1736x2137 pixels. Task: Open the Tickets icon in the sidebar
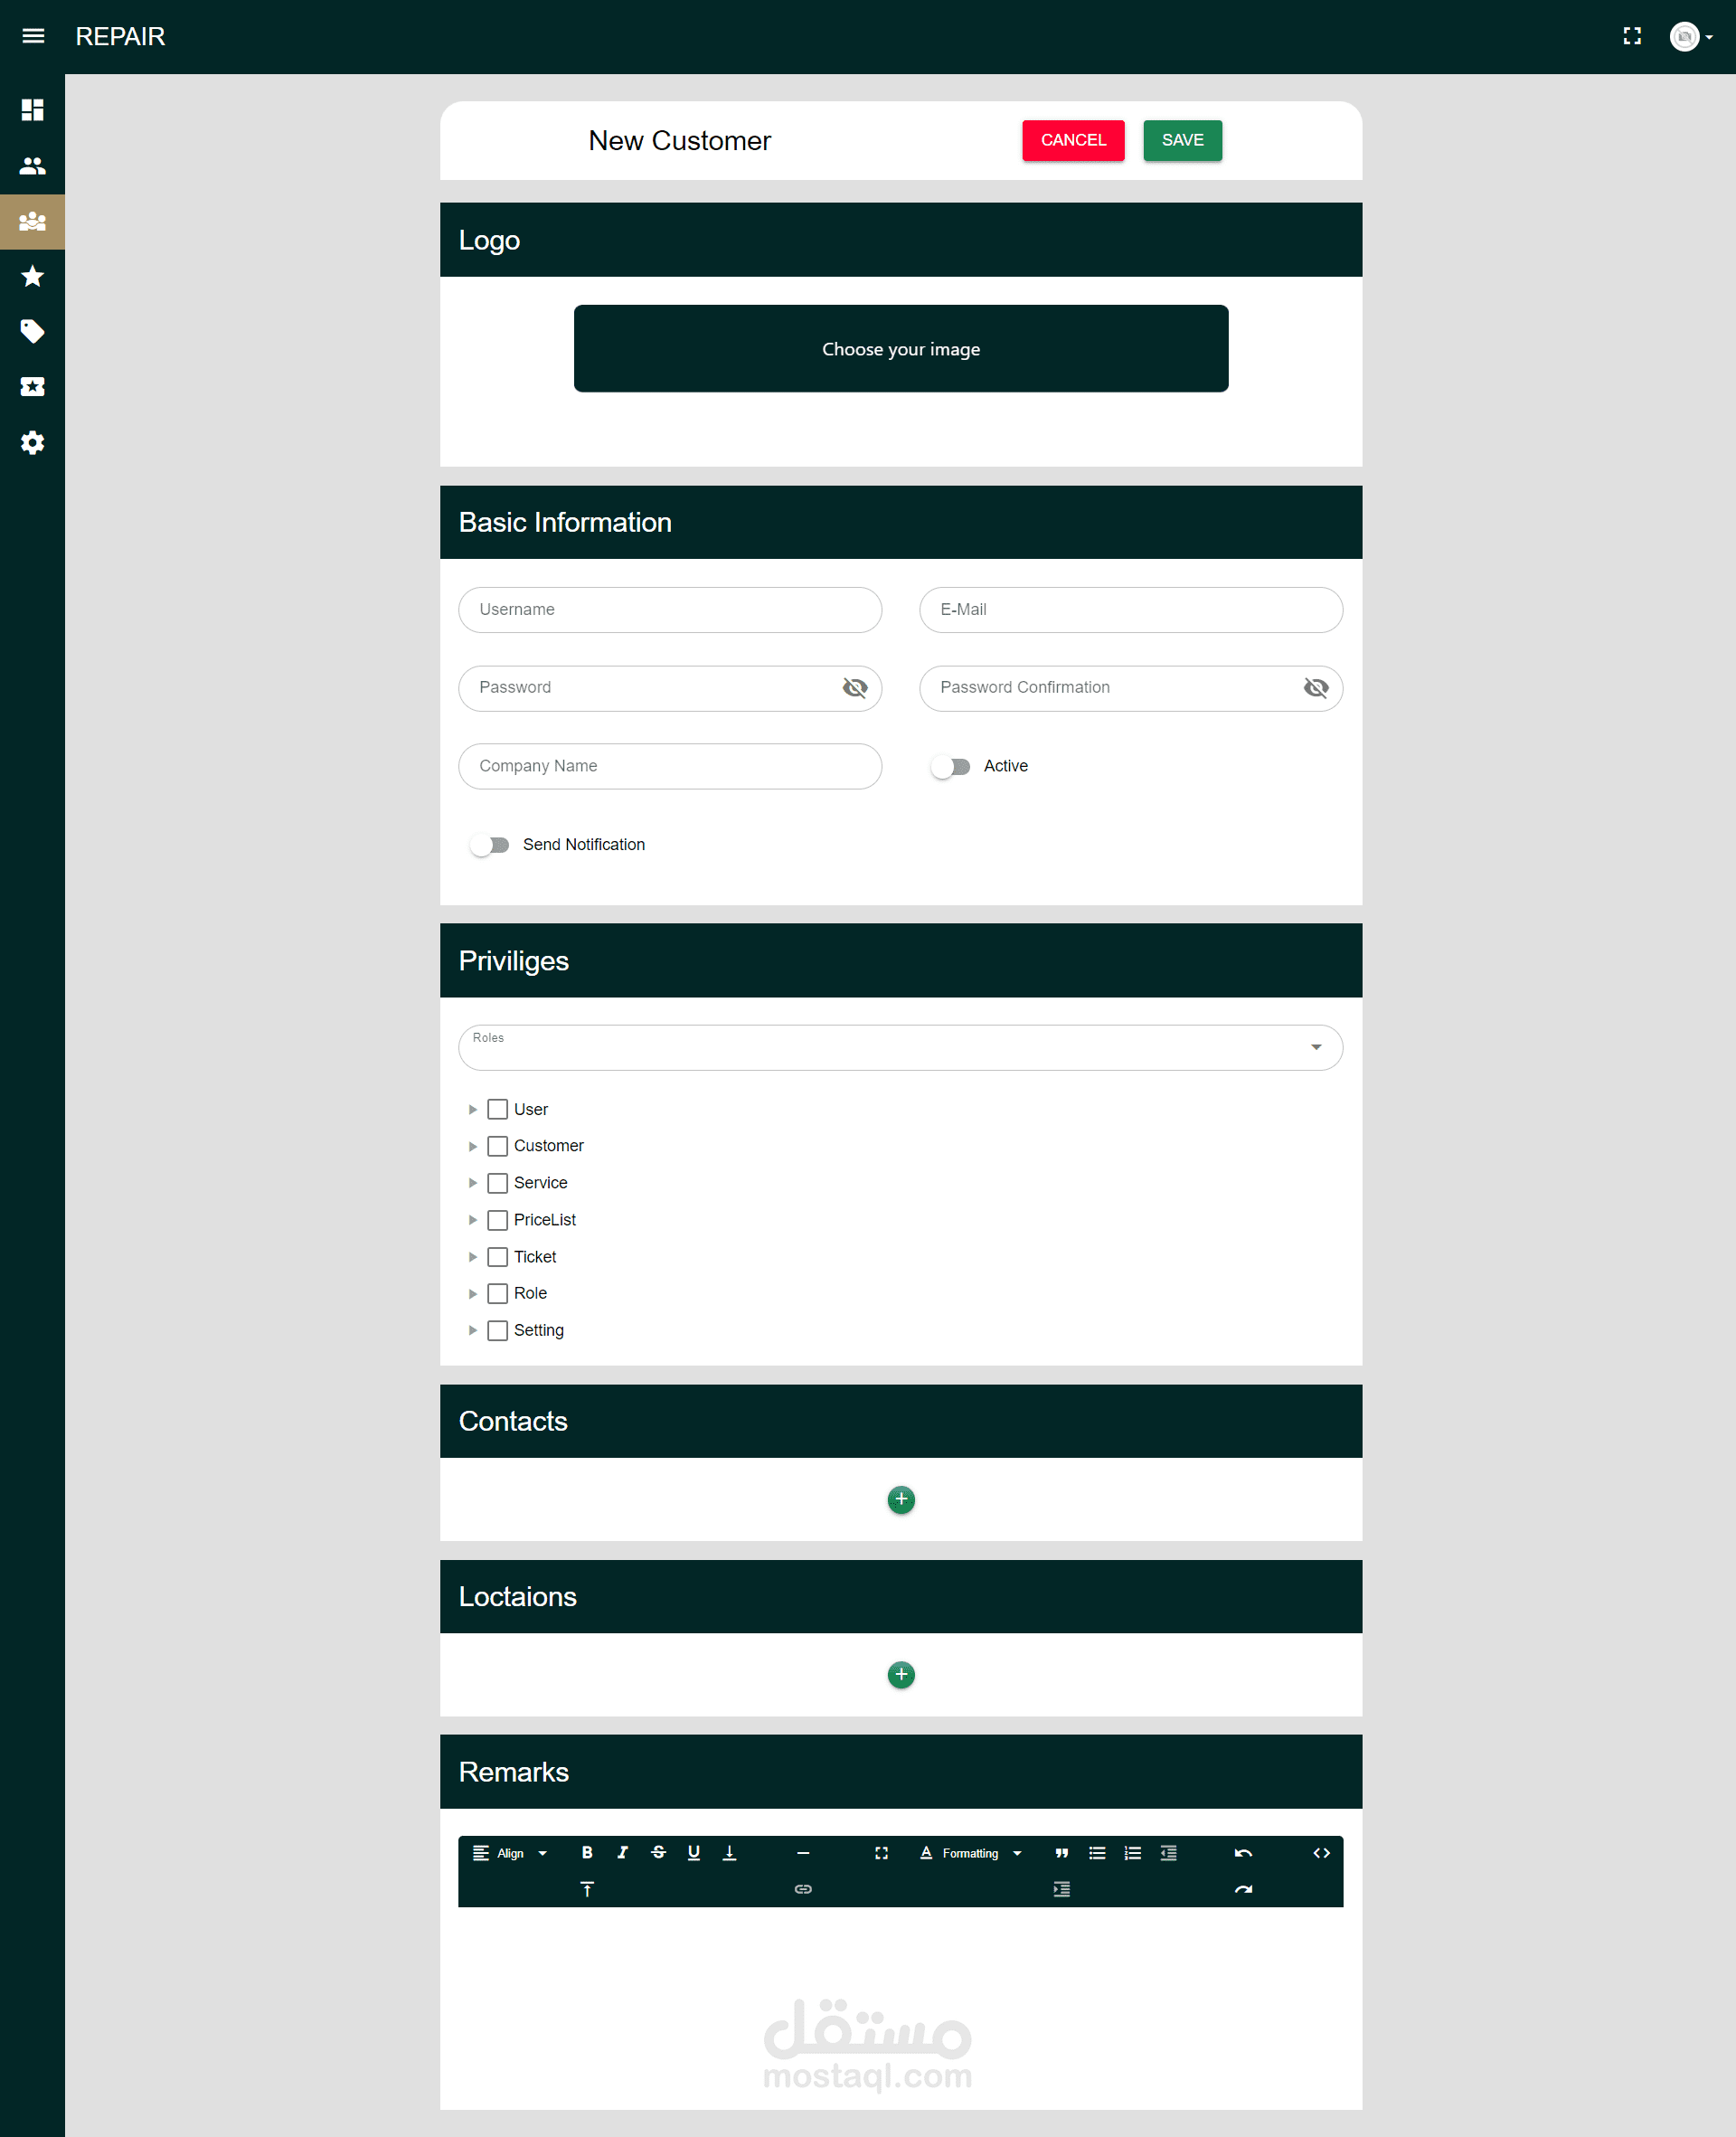(33, 386)
